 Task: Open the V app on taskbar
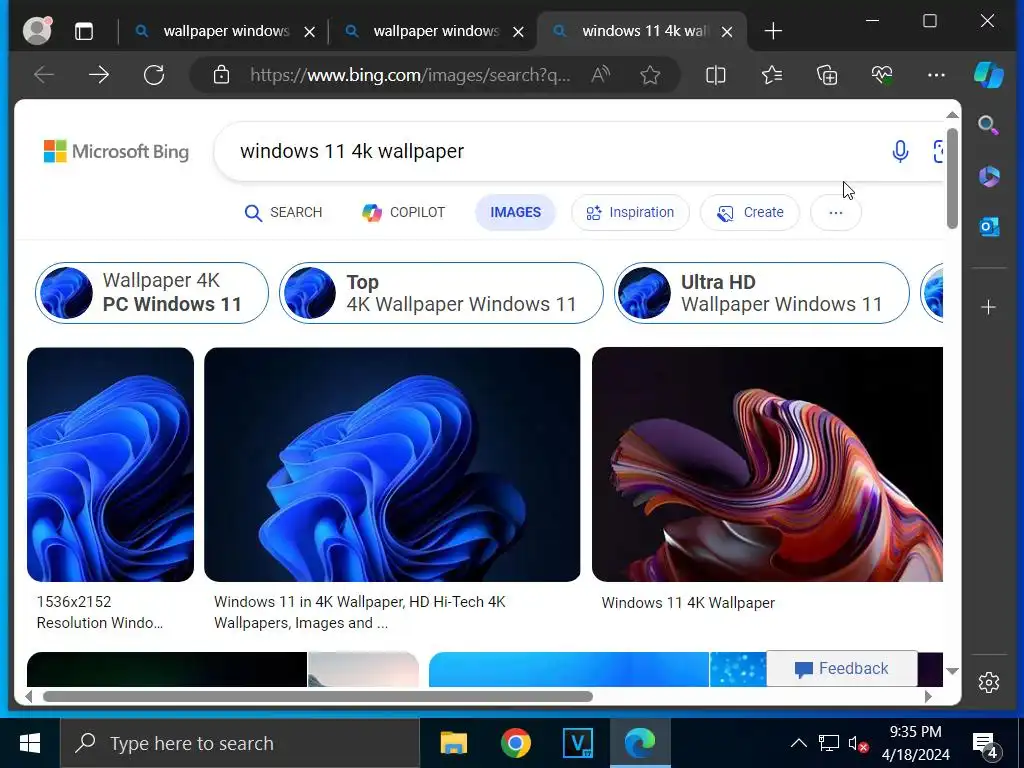578,743
